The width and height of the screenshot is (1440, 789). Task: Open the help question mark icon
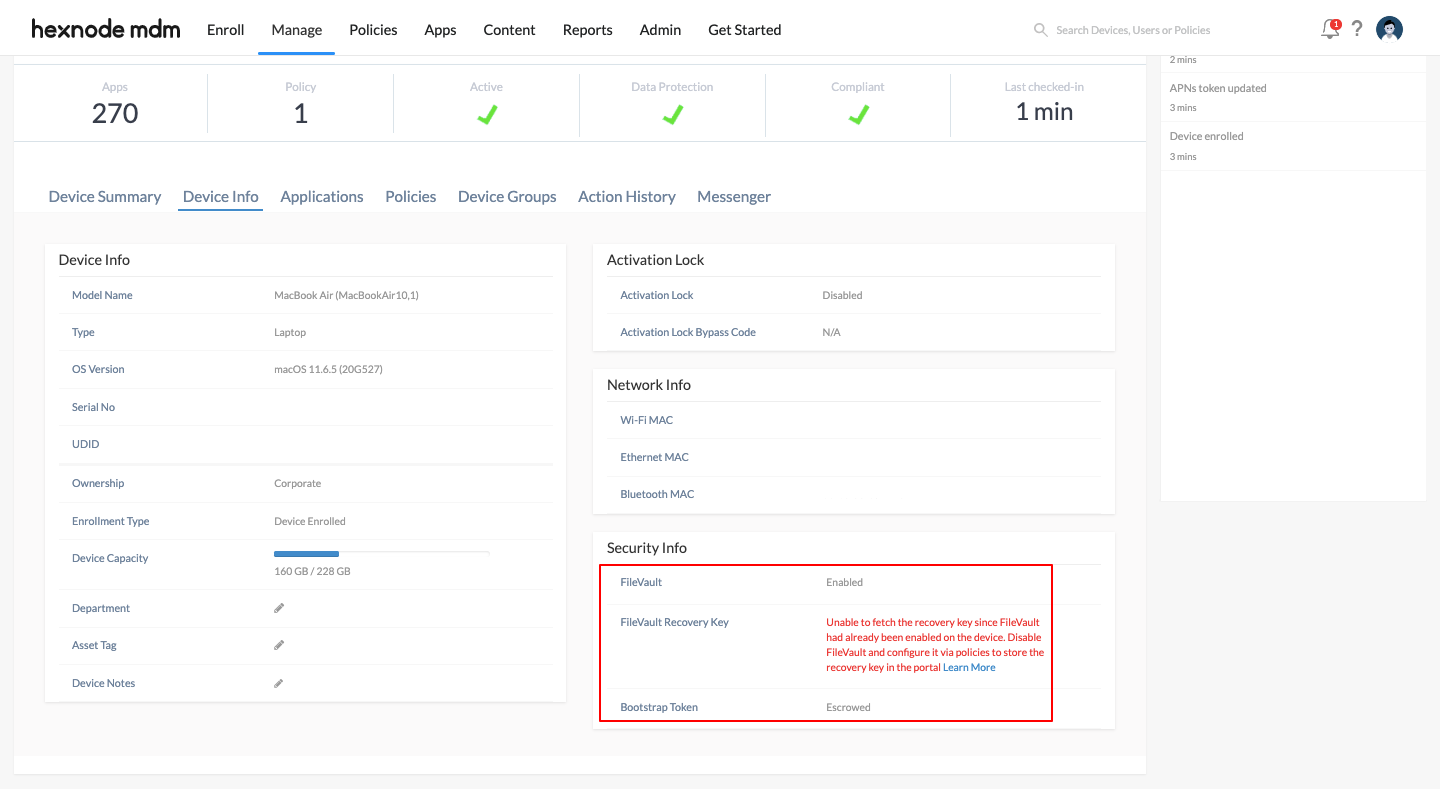tap(1357, 29)
